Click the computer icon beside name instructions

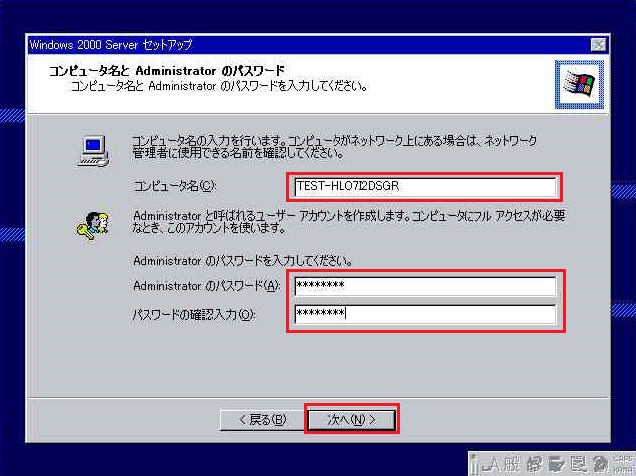93,151
